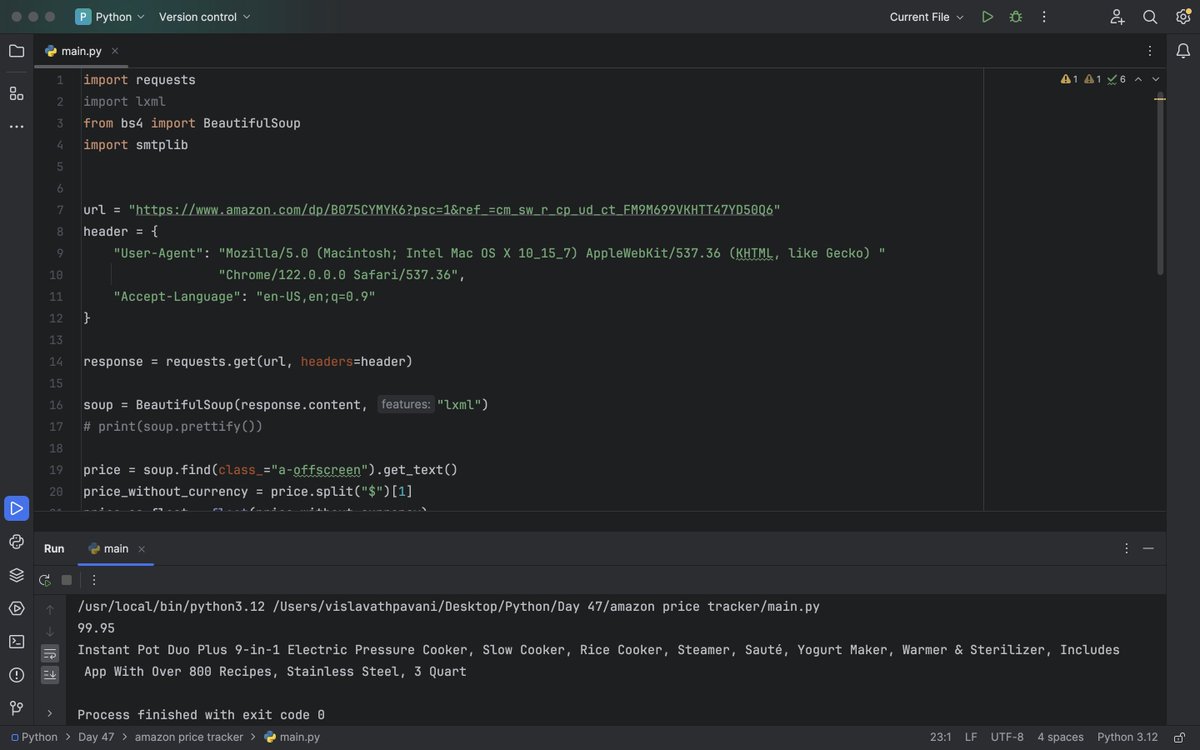Viewport: 1200px width, 750px height.
Task: Debug the current file with bug icon
Action: (x=1016, y=17)
